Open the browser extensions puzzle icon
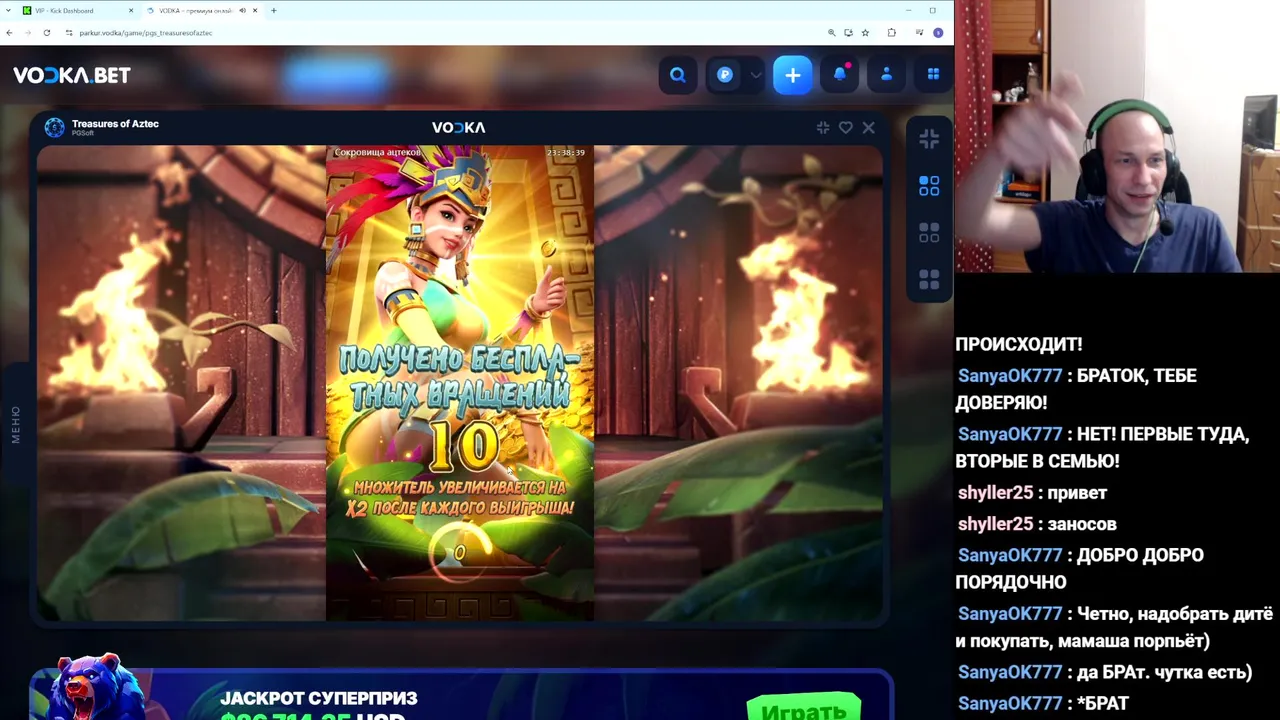This screenshot has width=1280, height=720. point(892,33)
